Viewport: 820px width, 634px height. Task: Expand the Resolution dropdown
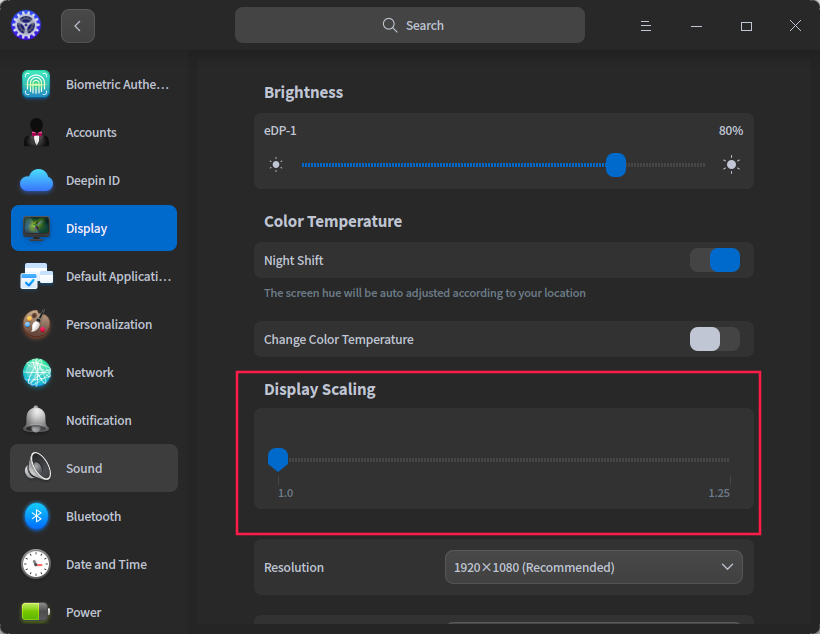[593, 567]
